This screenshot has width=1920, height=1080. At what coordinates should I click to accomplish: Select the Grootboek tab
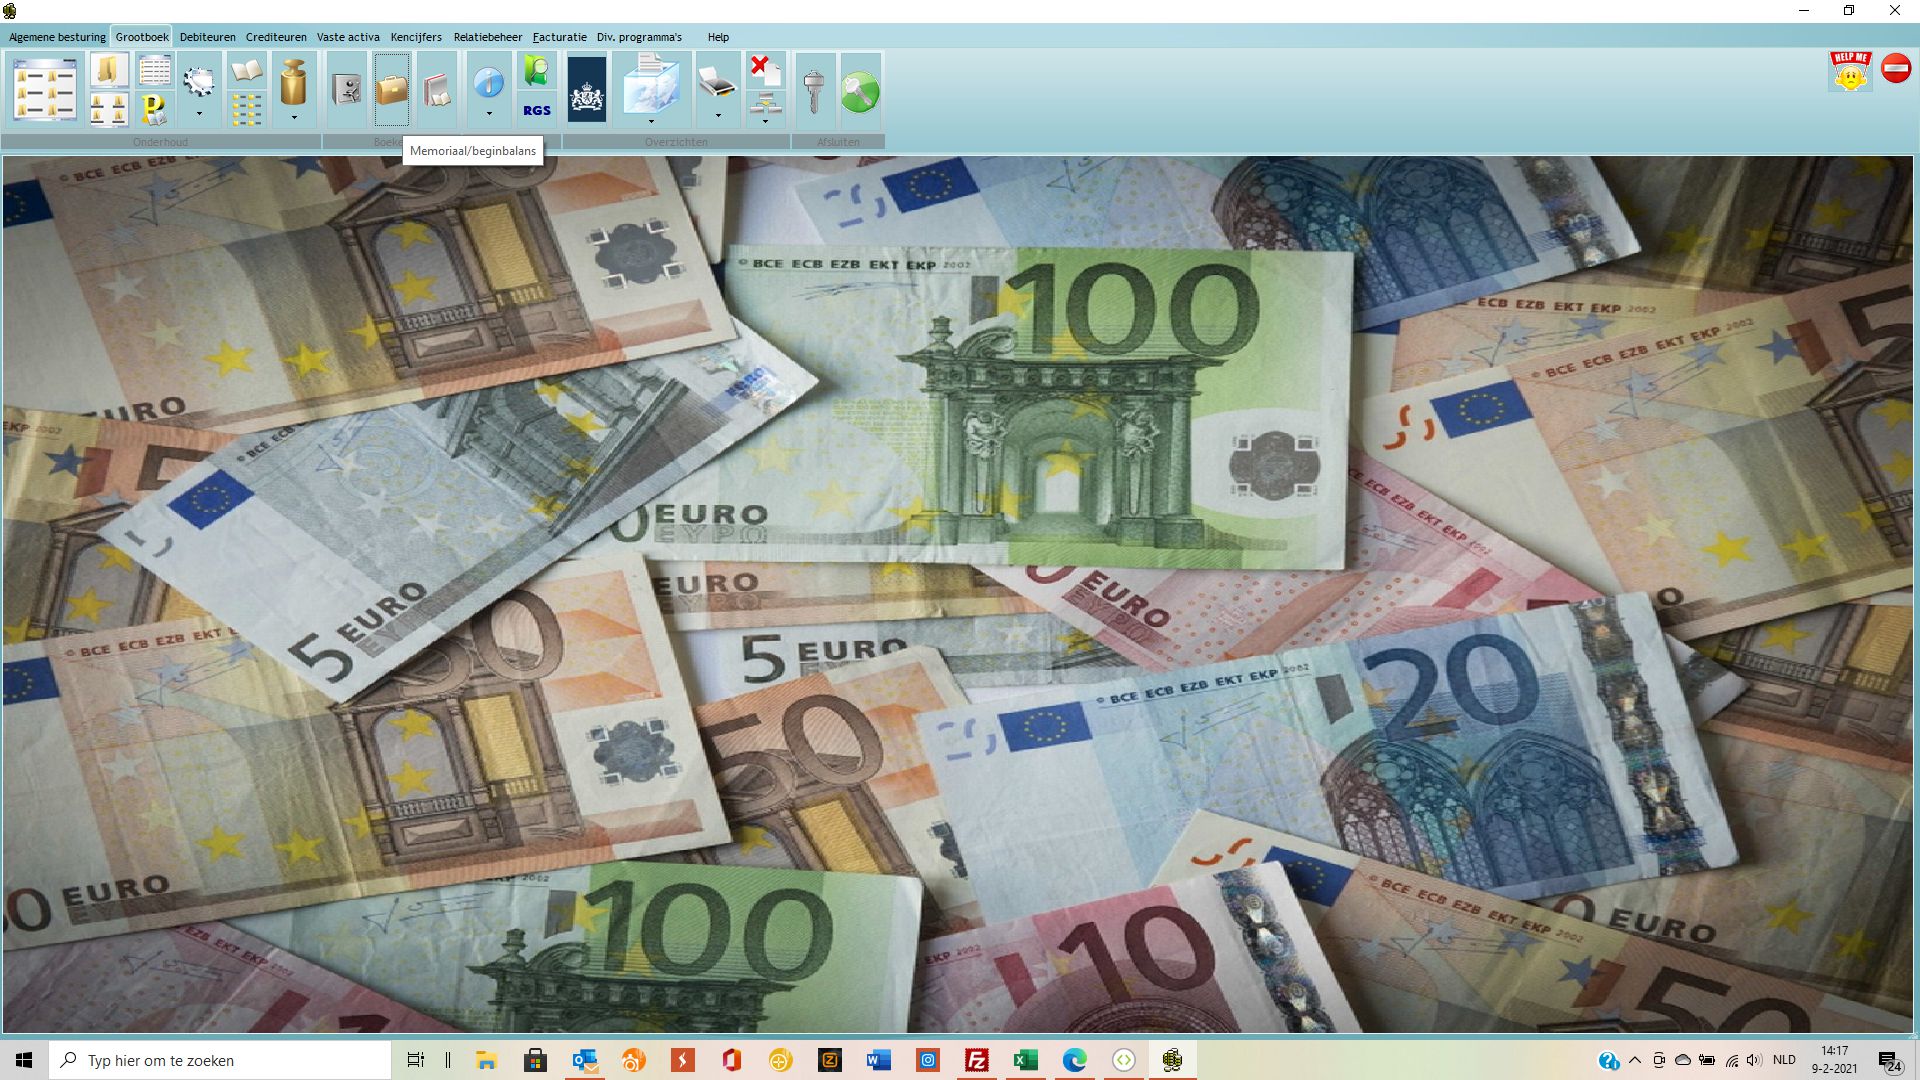[x=142, y=37]
